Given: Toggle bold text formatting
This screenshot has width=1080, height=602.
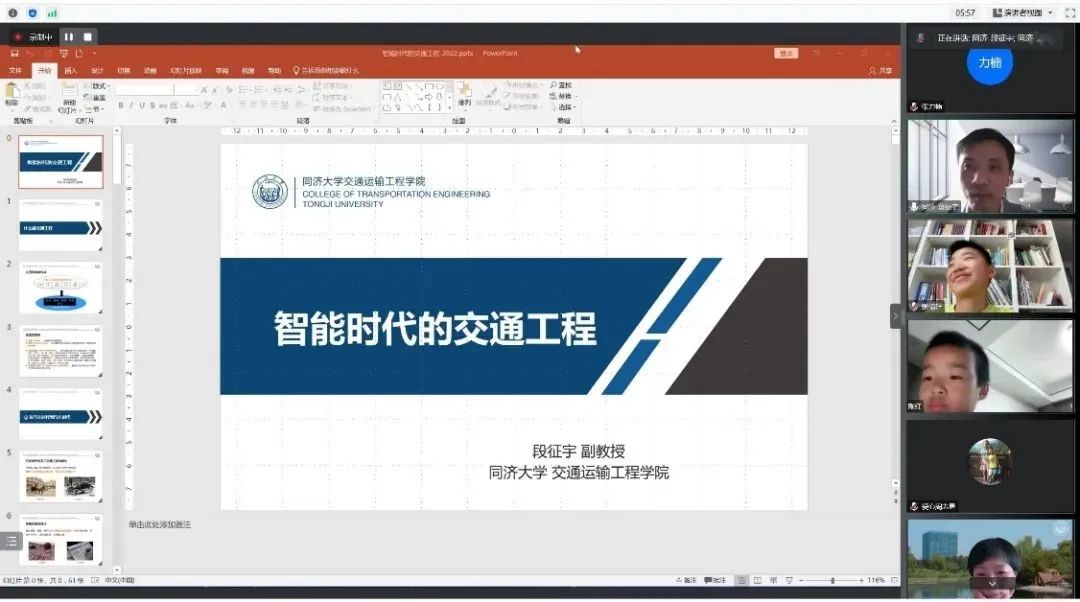Looking at the screenshot, I should (x=120, y=105).
